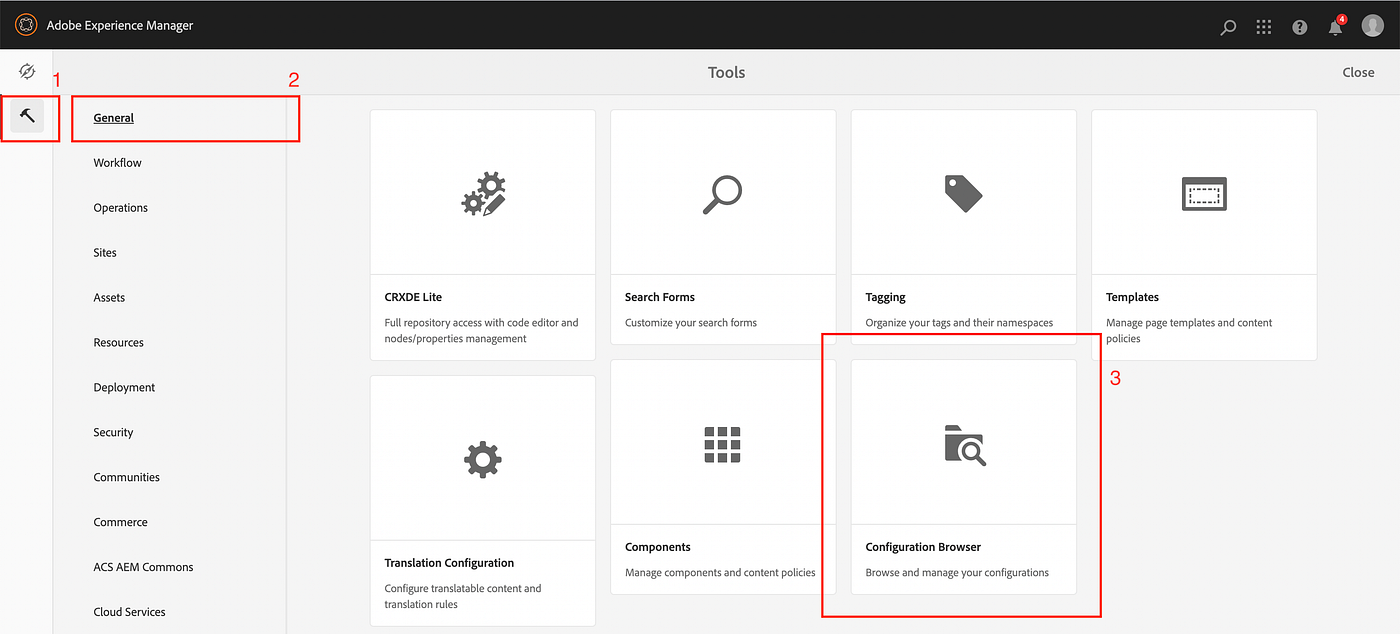The height and width of the screenshot is (634, 1400).
Task: Open the solutions switcher grid icon
Action: [1263, 27]
